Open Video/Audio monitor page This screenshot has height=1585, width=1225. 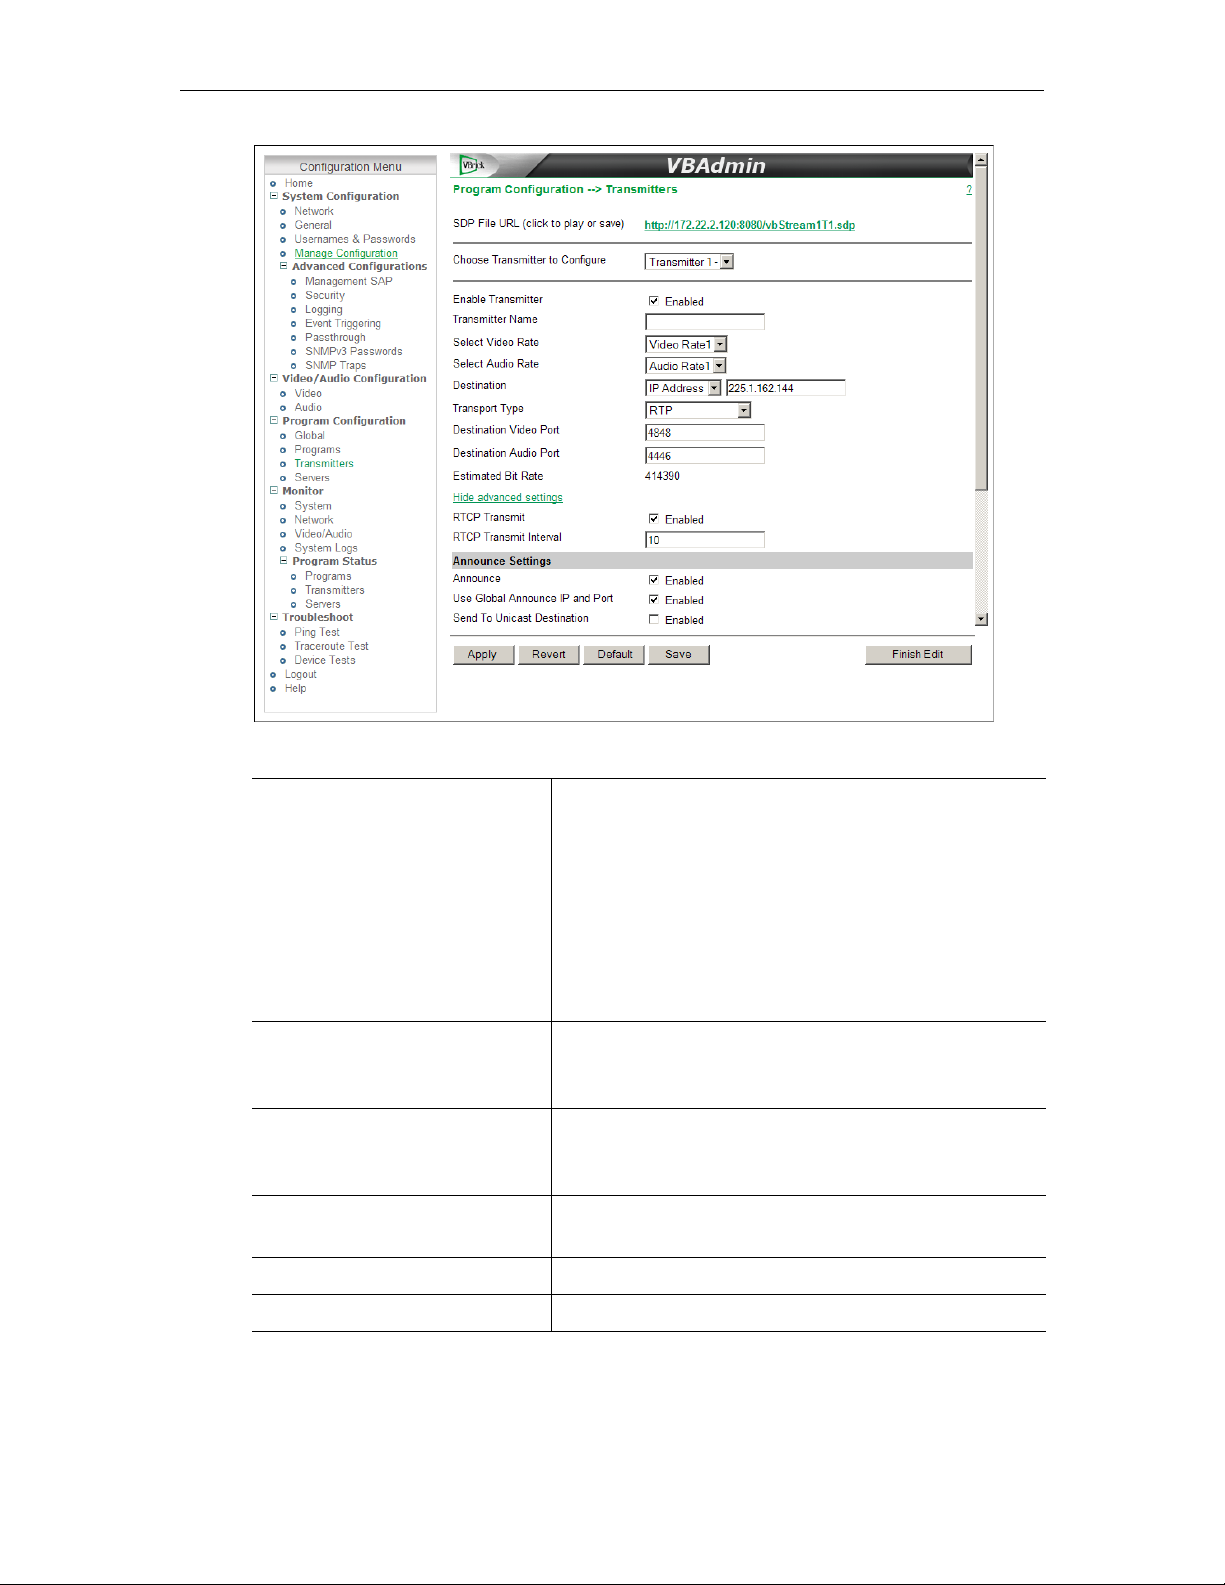323,534
